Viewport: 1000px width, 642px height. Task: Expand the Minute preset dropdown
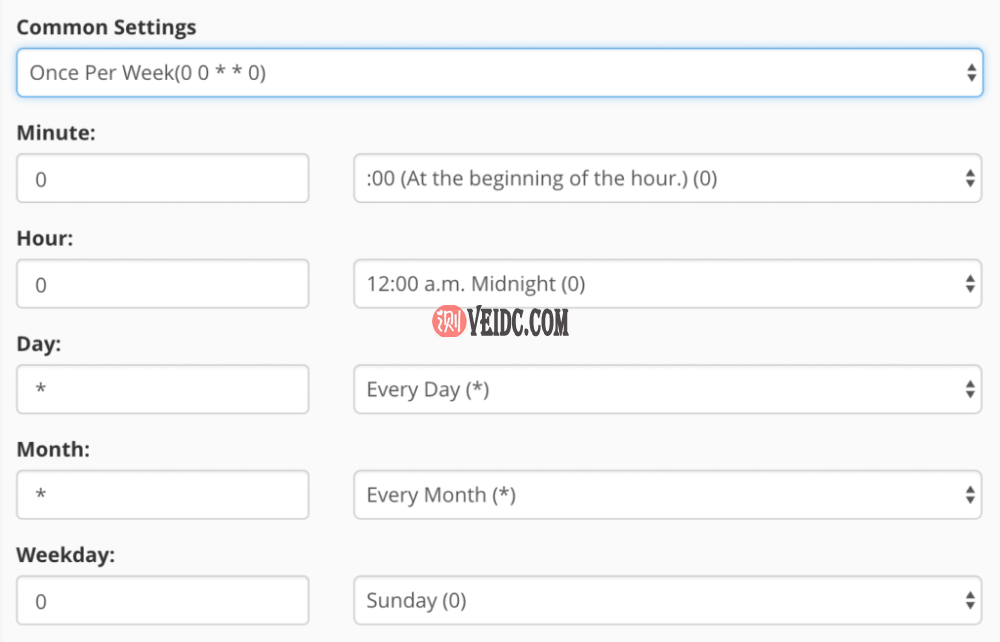pyautogui.click(x=666, y=179)
